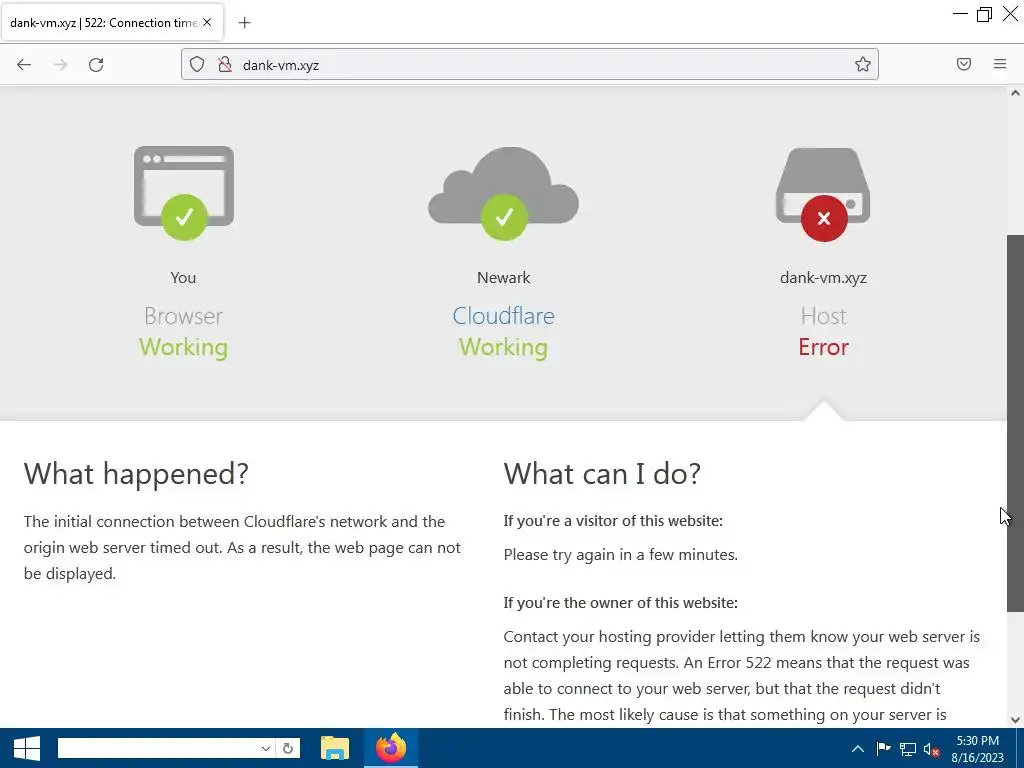
Task: Go back with the browser back arrow
Action: [x=24, y=65]
